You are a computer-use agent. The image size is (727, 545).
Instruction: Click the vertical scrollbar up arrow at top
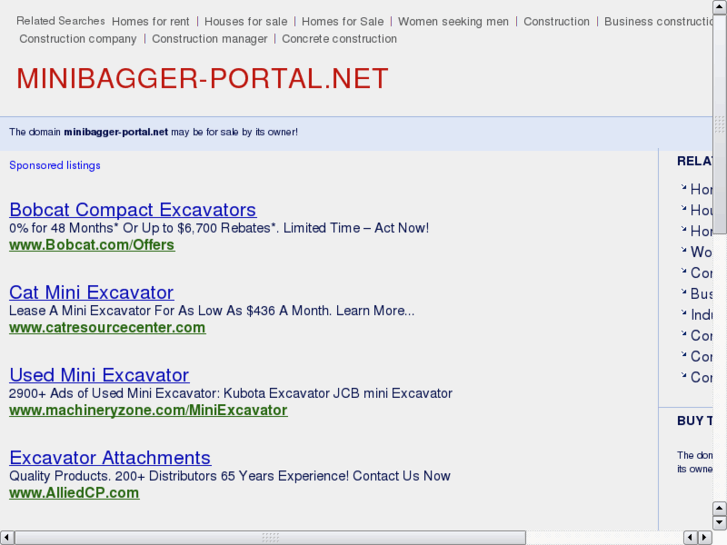[x=720, y=7]
